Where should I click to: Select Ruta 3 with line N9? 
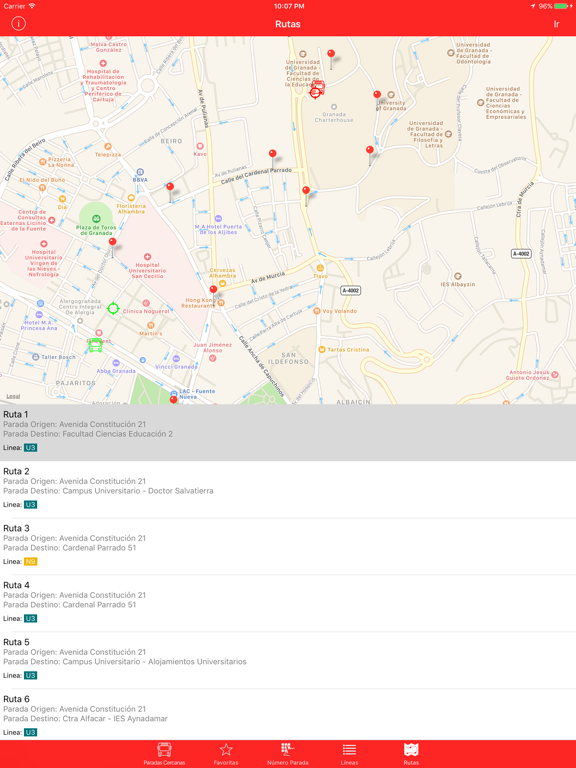point(288,546)
